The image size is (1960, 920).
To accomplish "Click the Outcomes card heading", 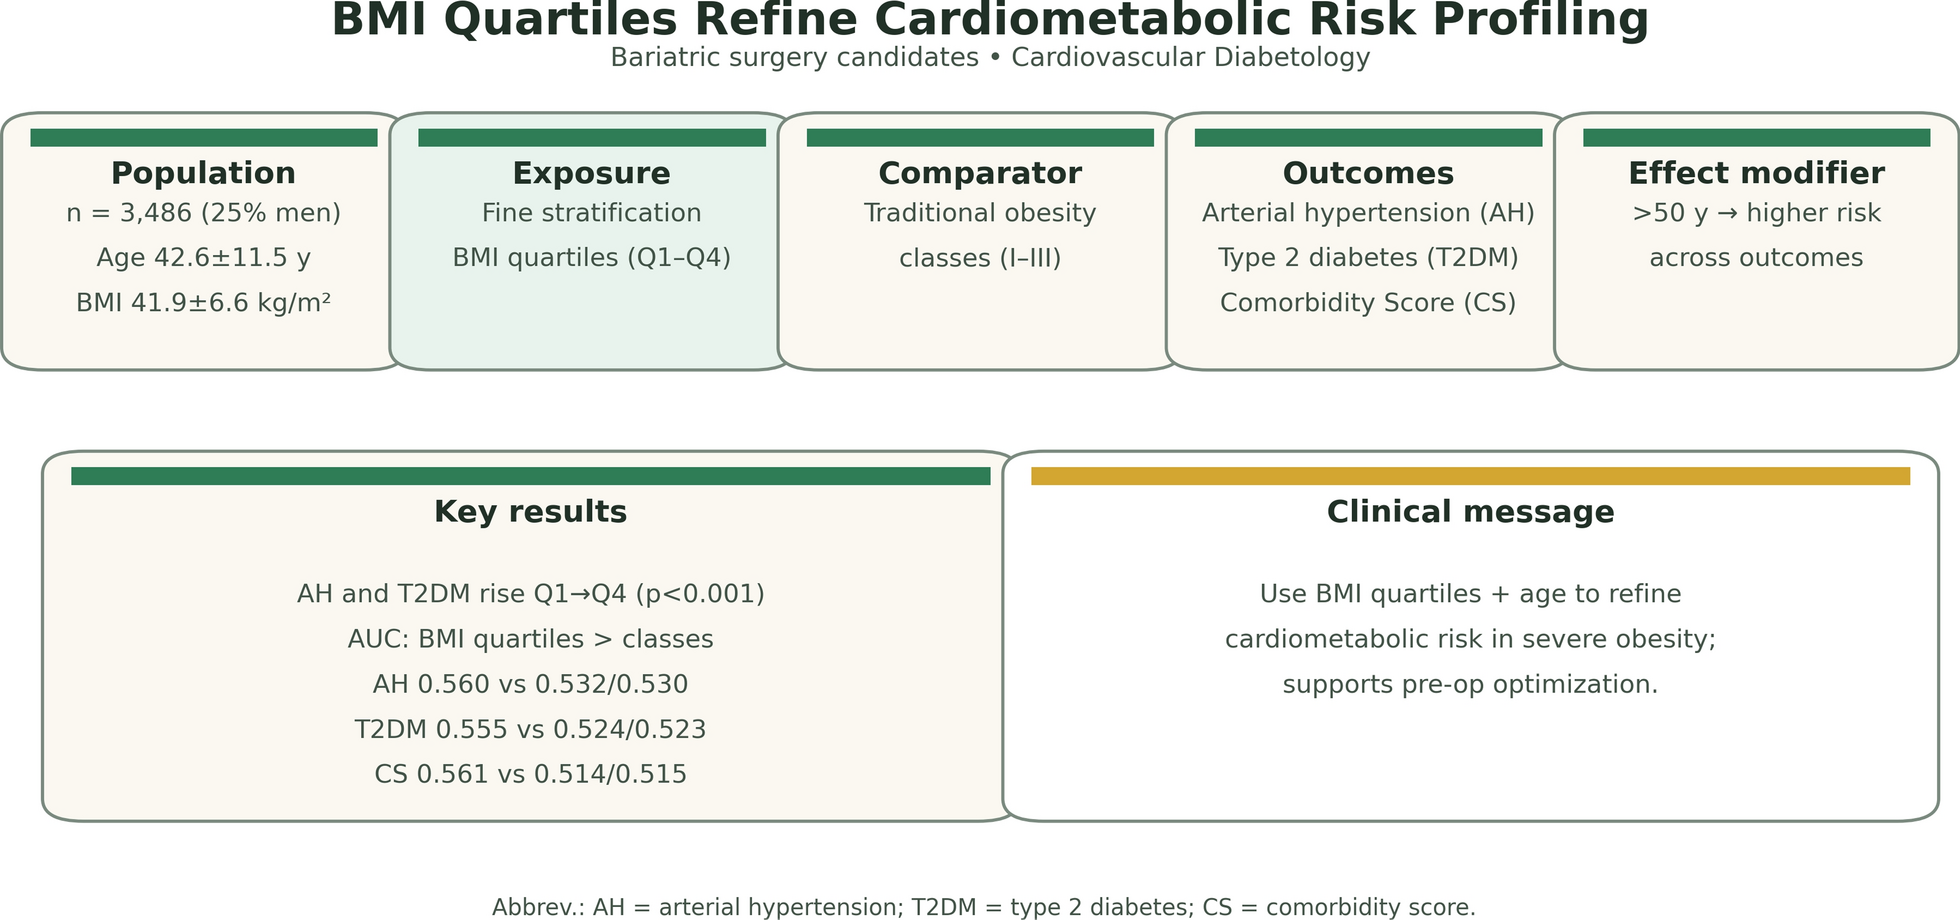I will 1368,174.
